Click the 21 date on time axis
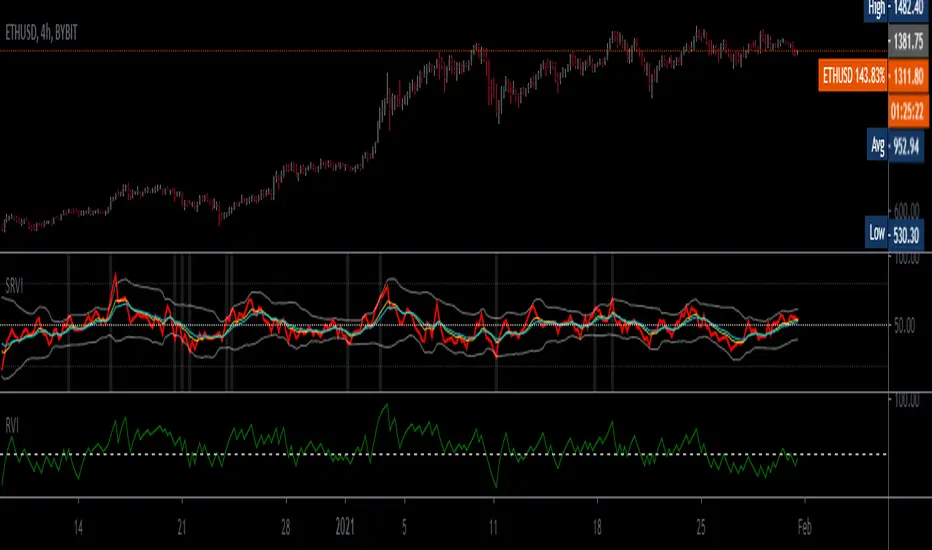The width and height of the screenshot is (932, 550). click(x=182, y=527)
